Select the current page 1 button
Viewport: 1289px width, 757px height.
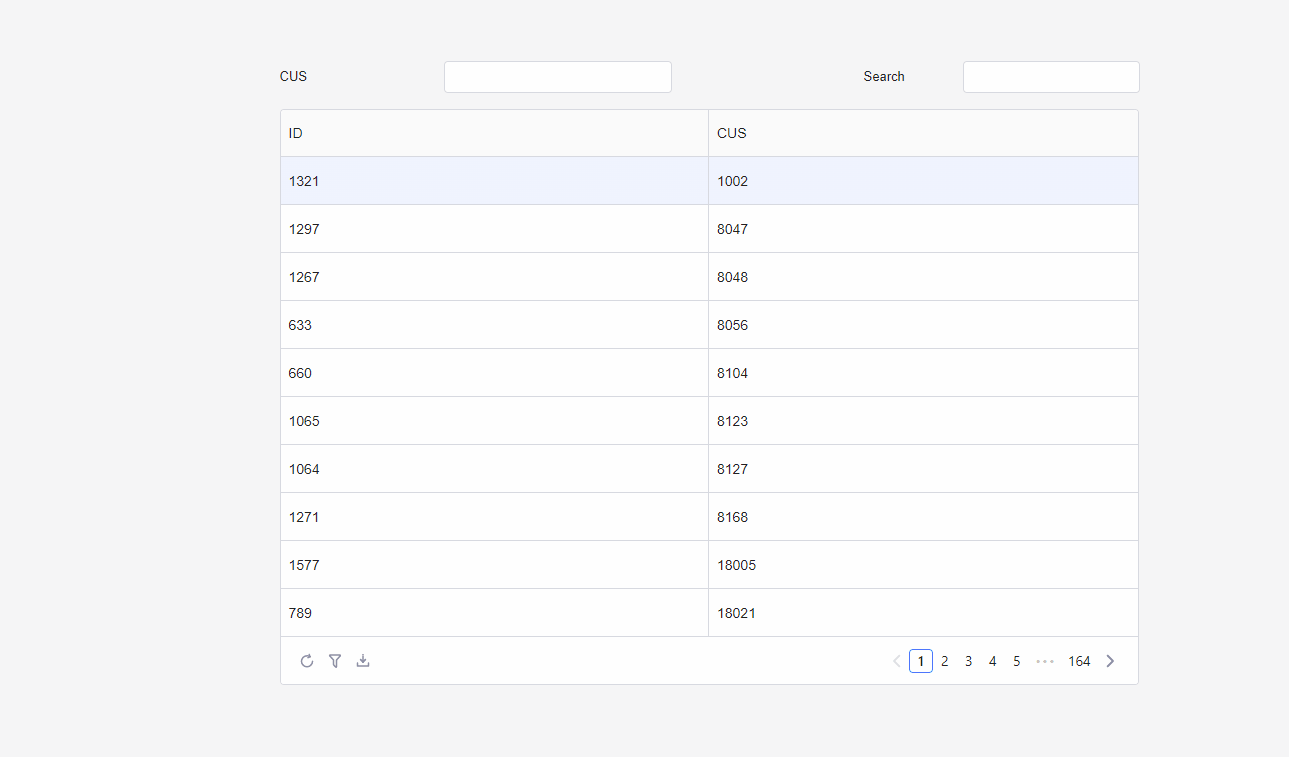click(x=920, y=661)
